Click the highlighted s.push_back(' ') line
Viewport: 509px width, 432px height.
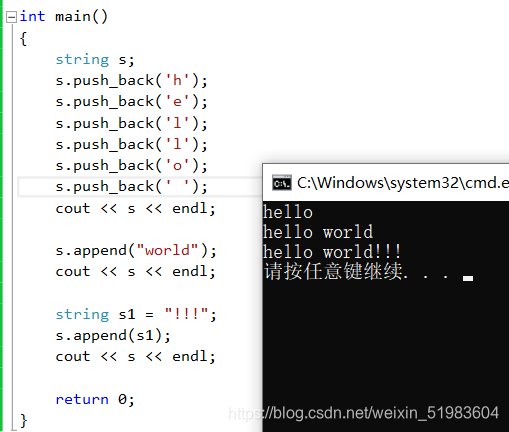[132, 187]
